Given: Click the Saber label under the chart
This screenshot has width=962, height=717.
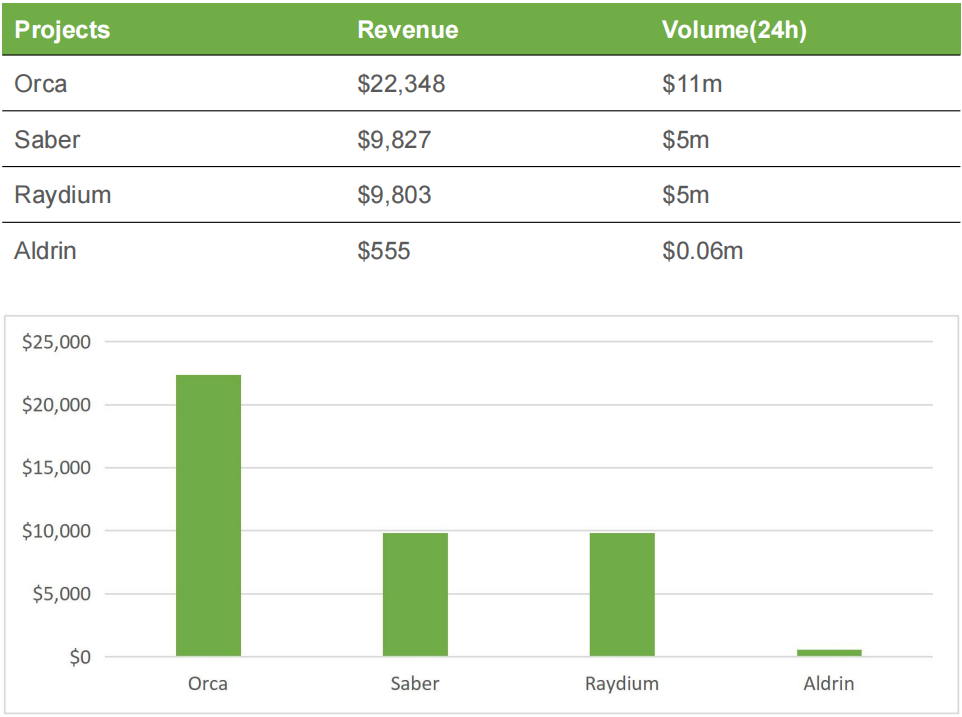Looking at the screenshot, I should [415, 683].
